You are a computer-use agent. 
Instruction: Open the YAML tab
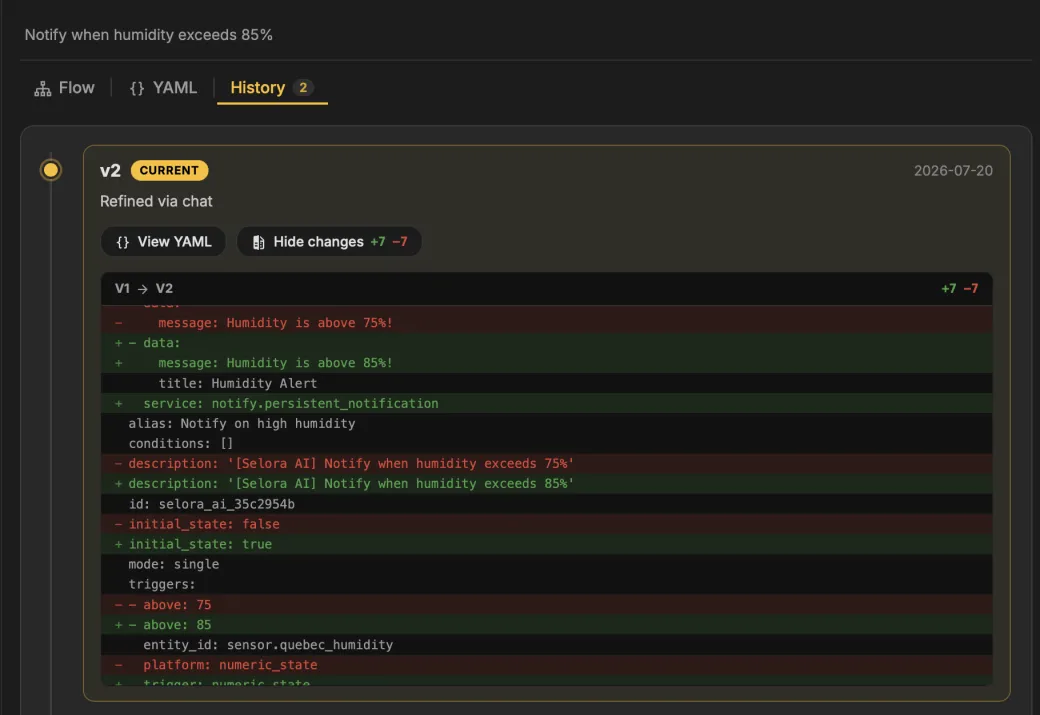point(163,88)
